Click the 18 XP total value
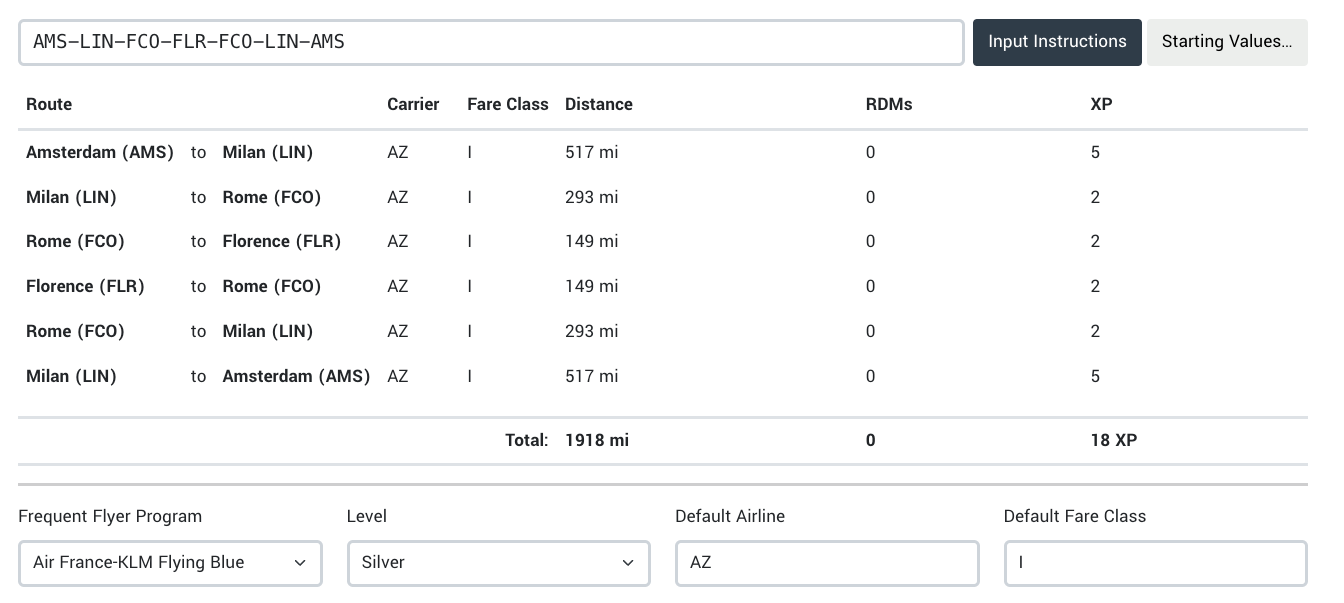 pos(1113,440)
